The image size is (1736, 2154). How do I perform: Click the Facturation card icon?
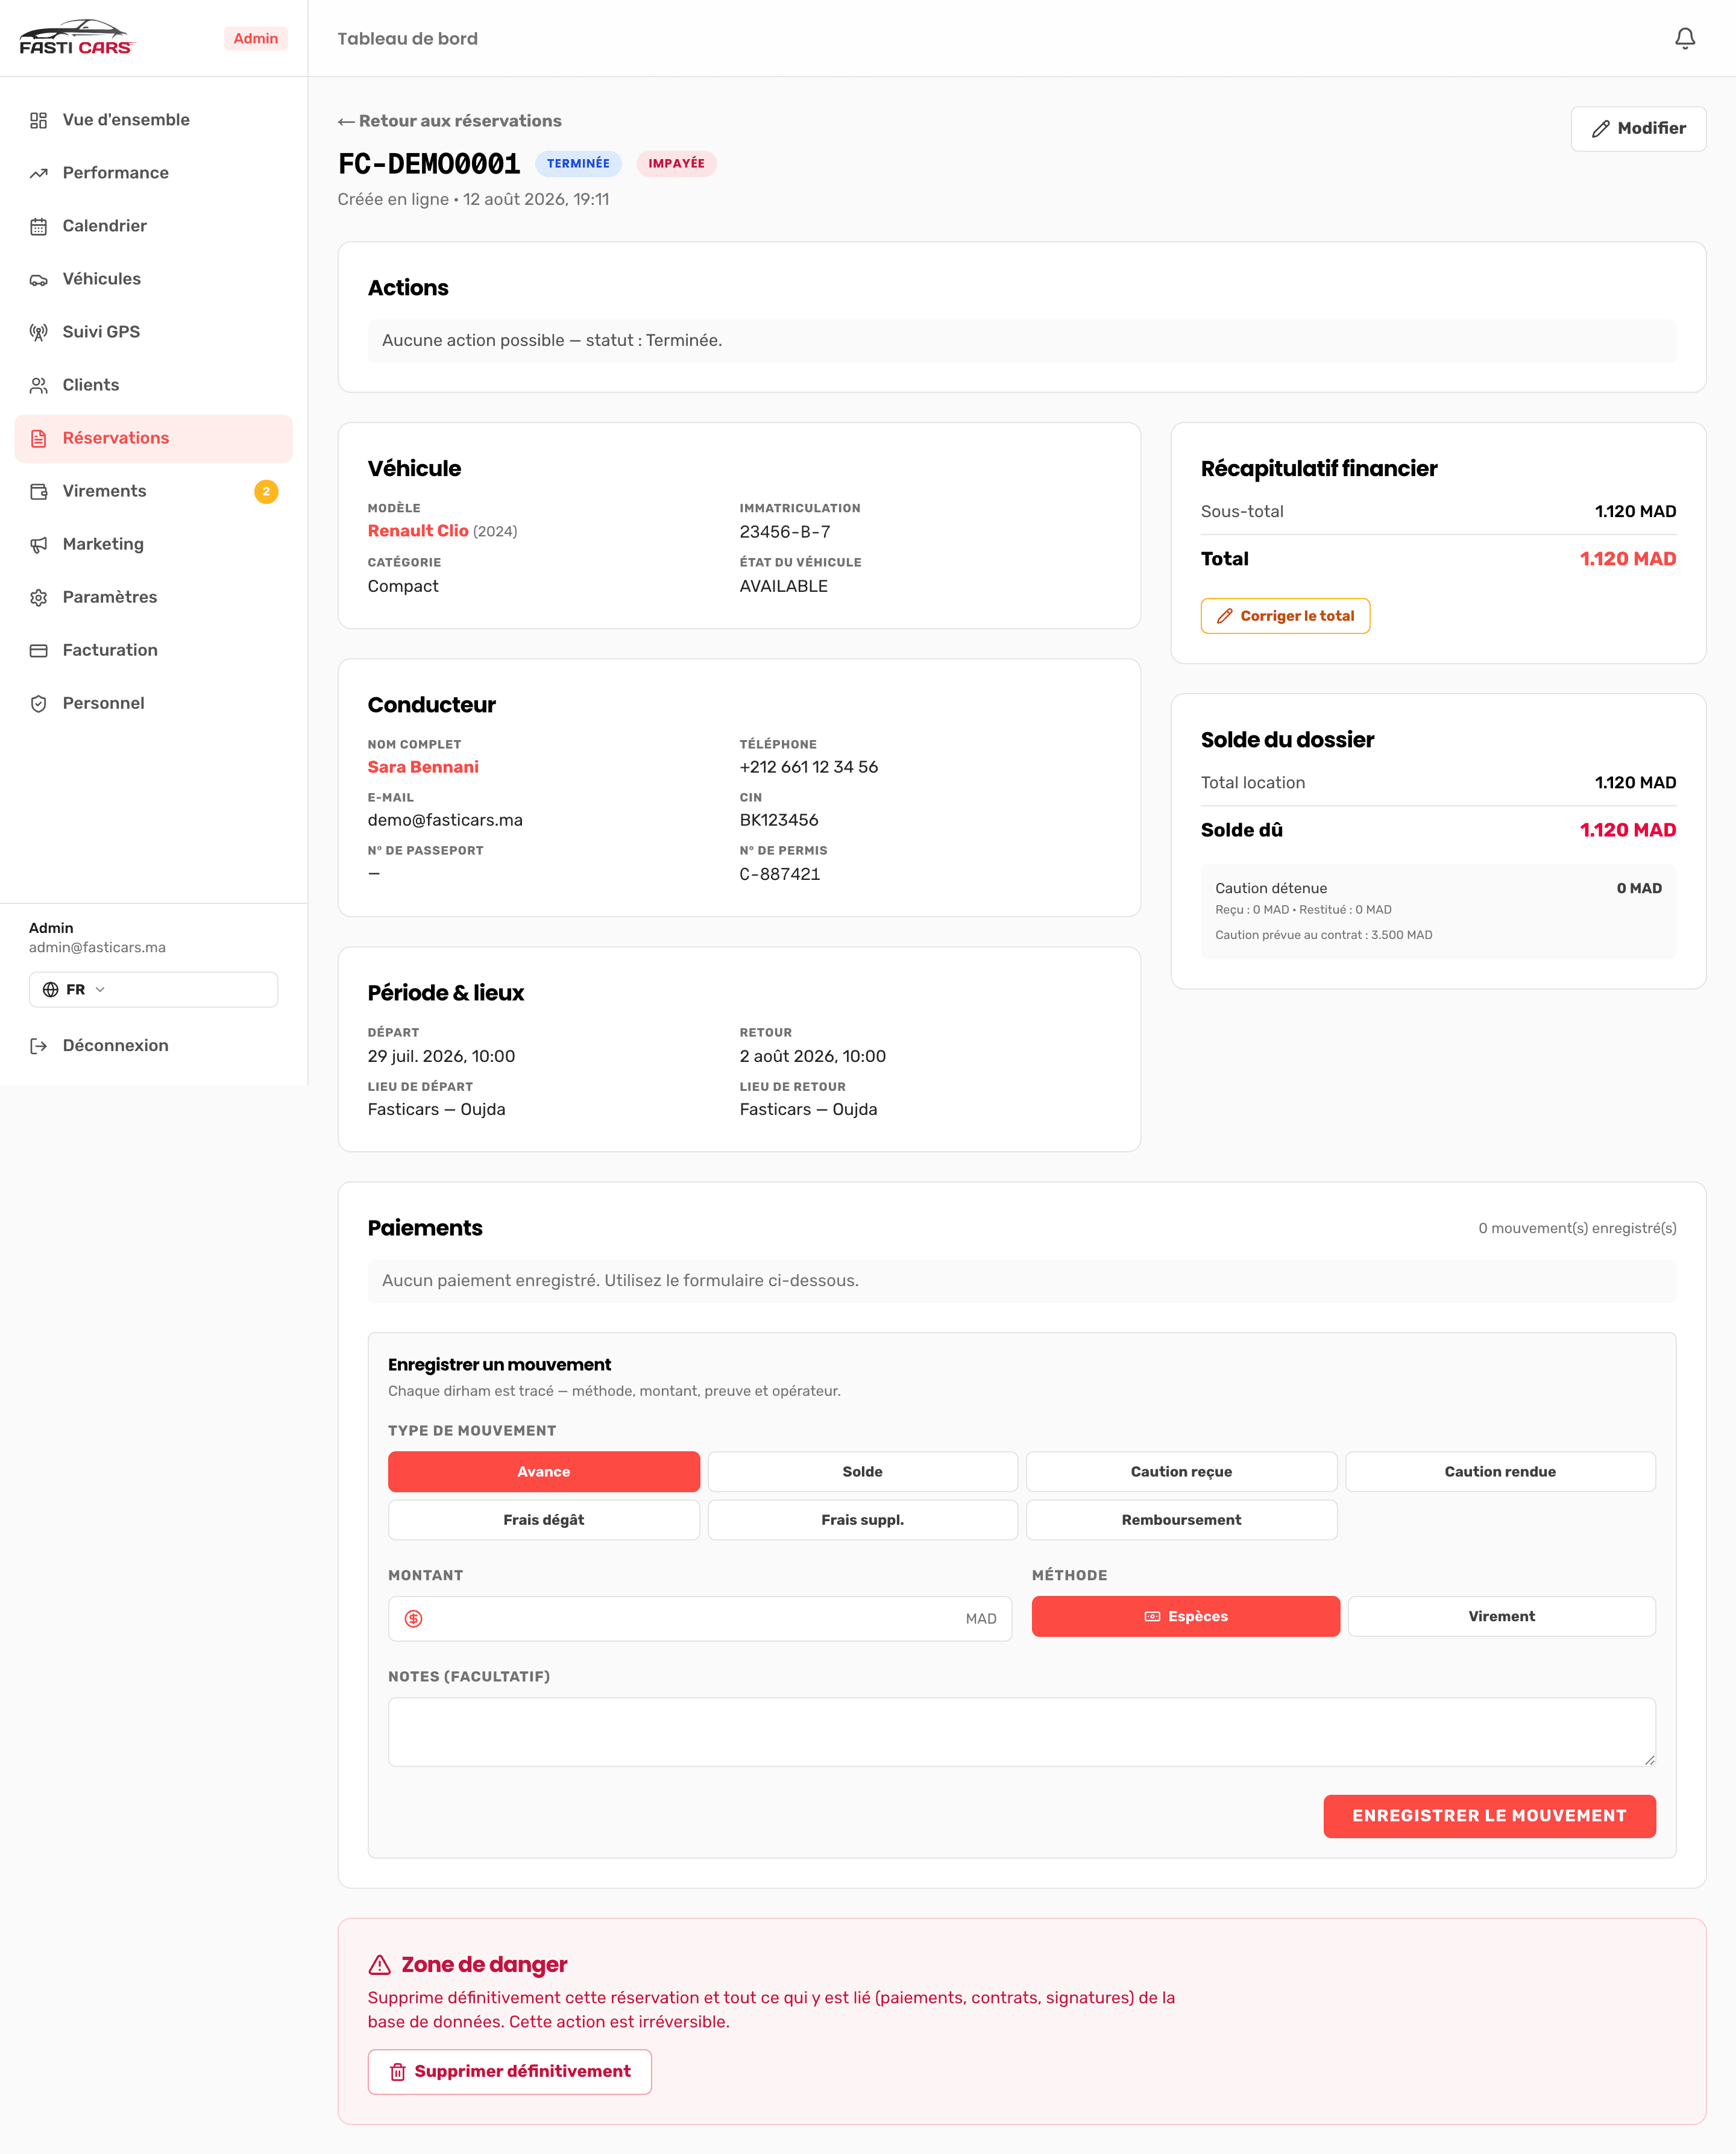pyautogui.click(x=39, y=650)
